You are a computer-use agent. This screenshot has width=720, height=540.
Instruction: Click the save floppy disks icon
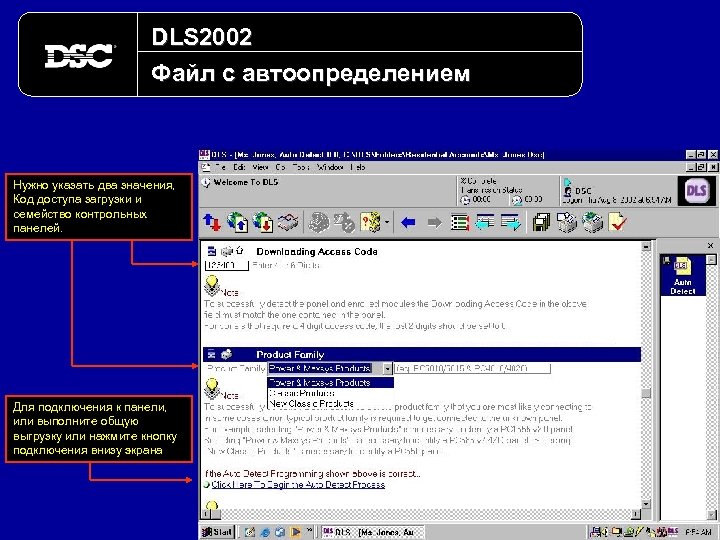(x=541, y=223)
